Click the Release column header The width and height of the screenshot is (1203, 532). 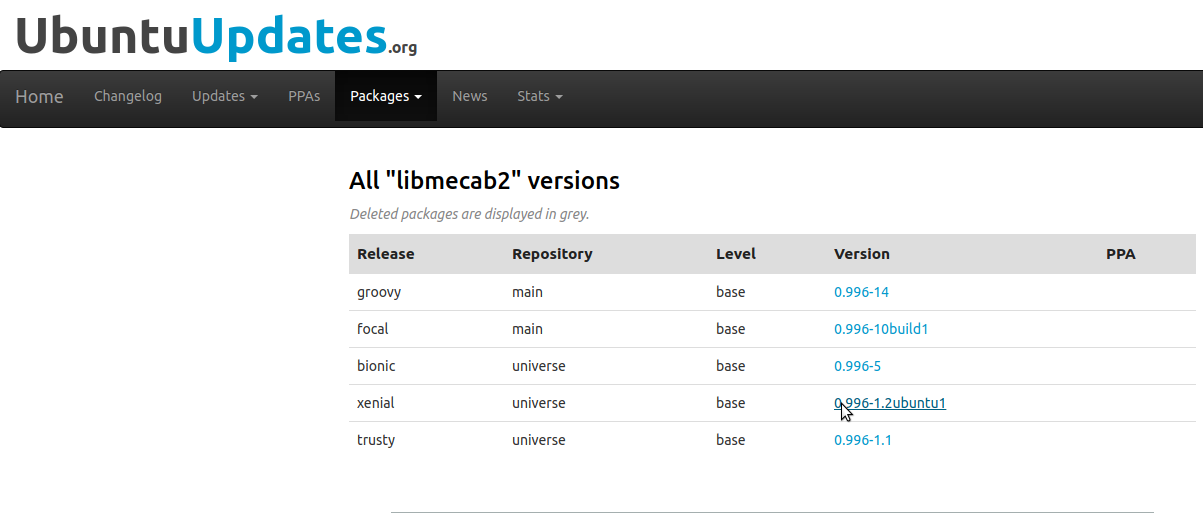coord(386,254)
